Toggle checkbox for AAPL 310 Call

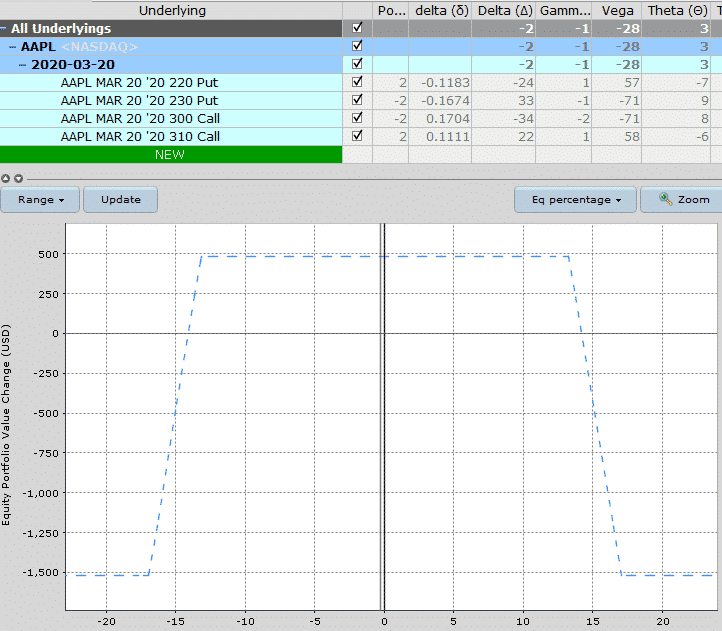(x=357, y=136)
